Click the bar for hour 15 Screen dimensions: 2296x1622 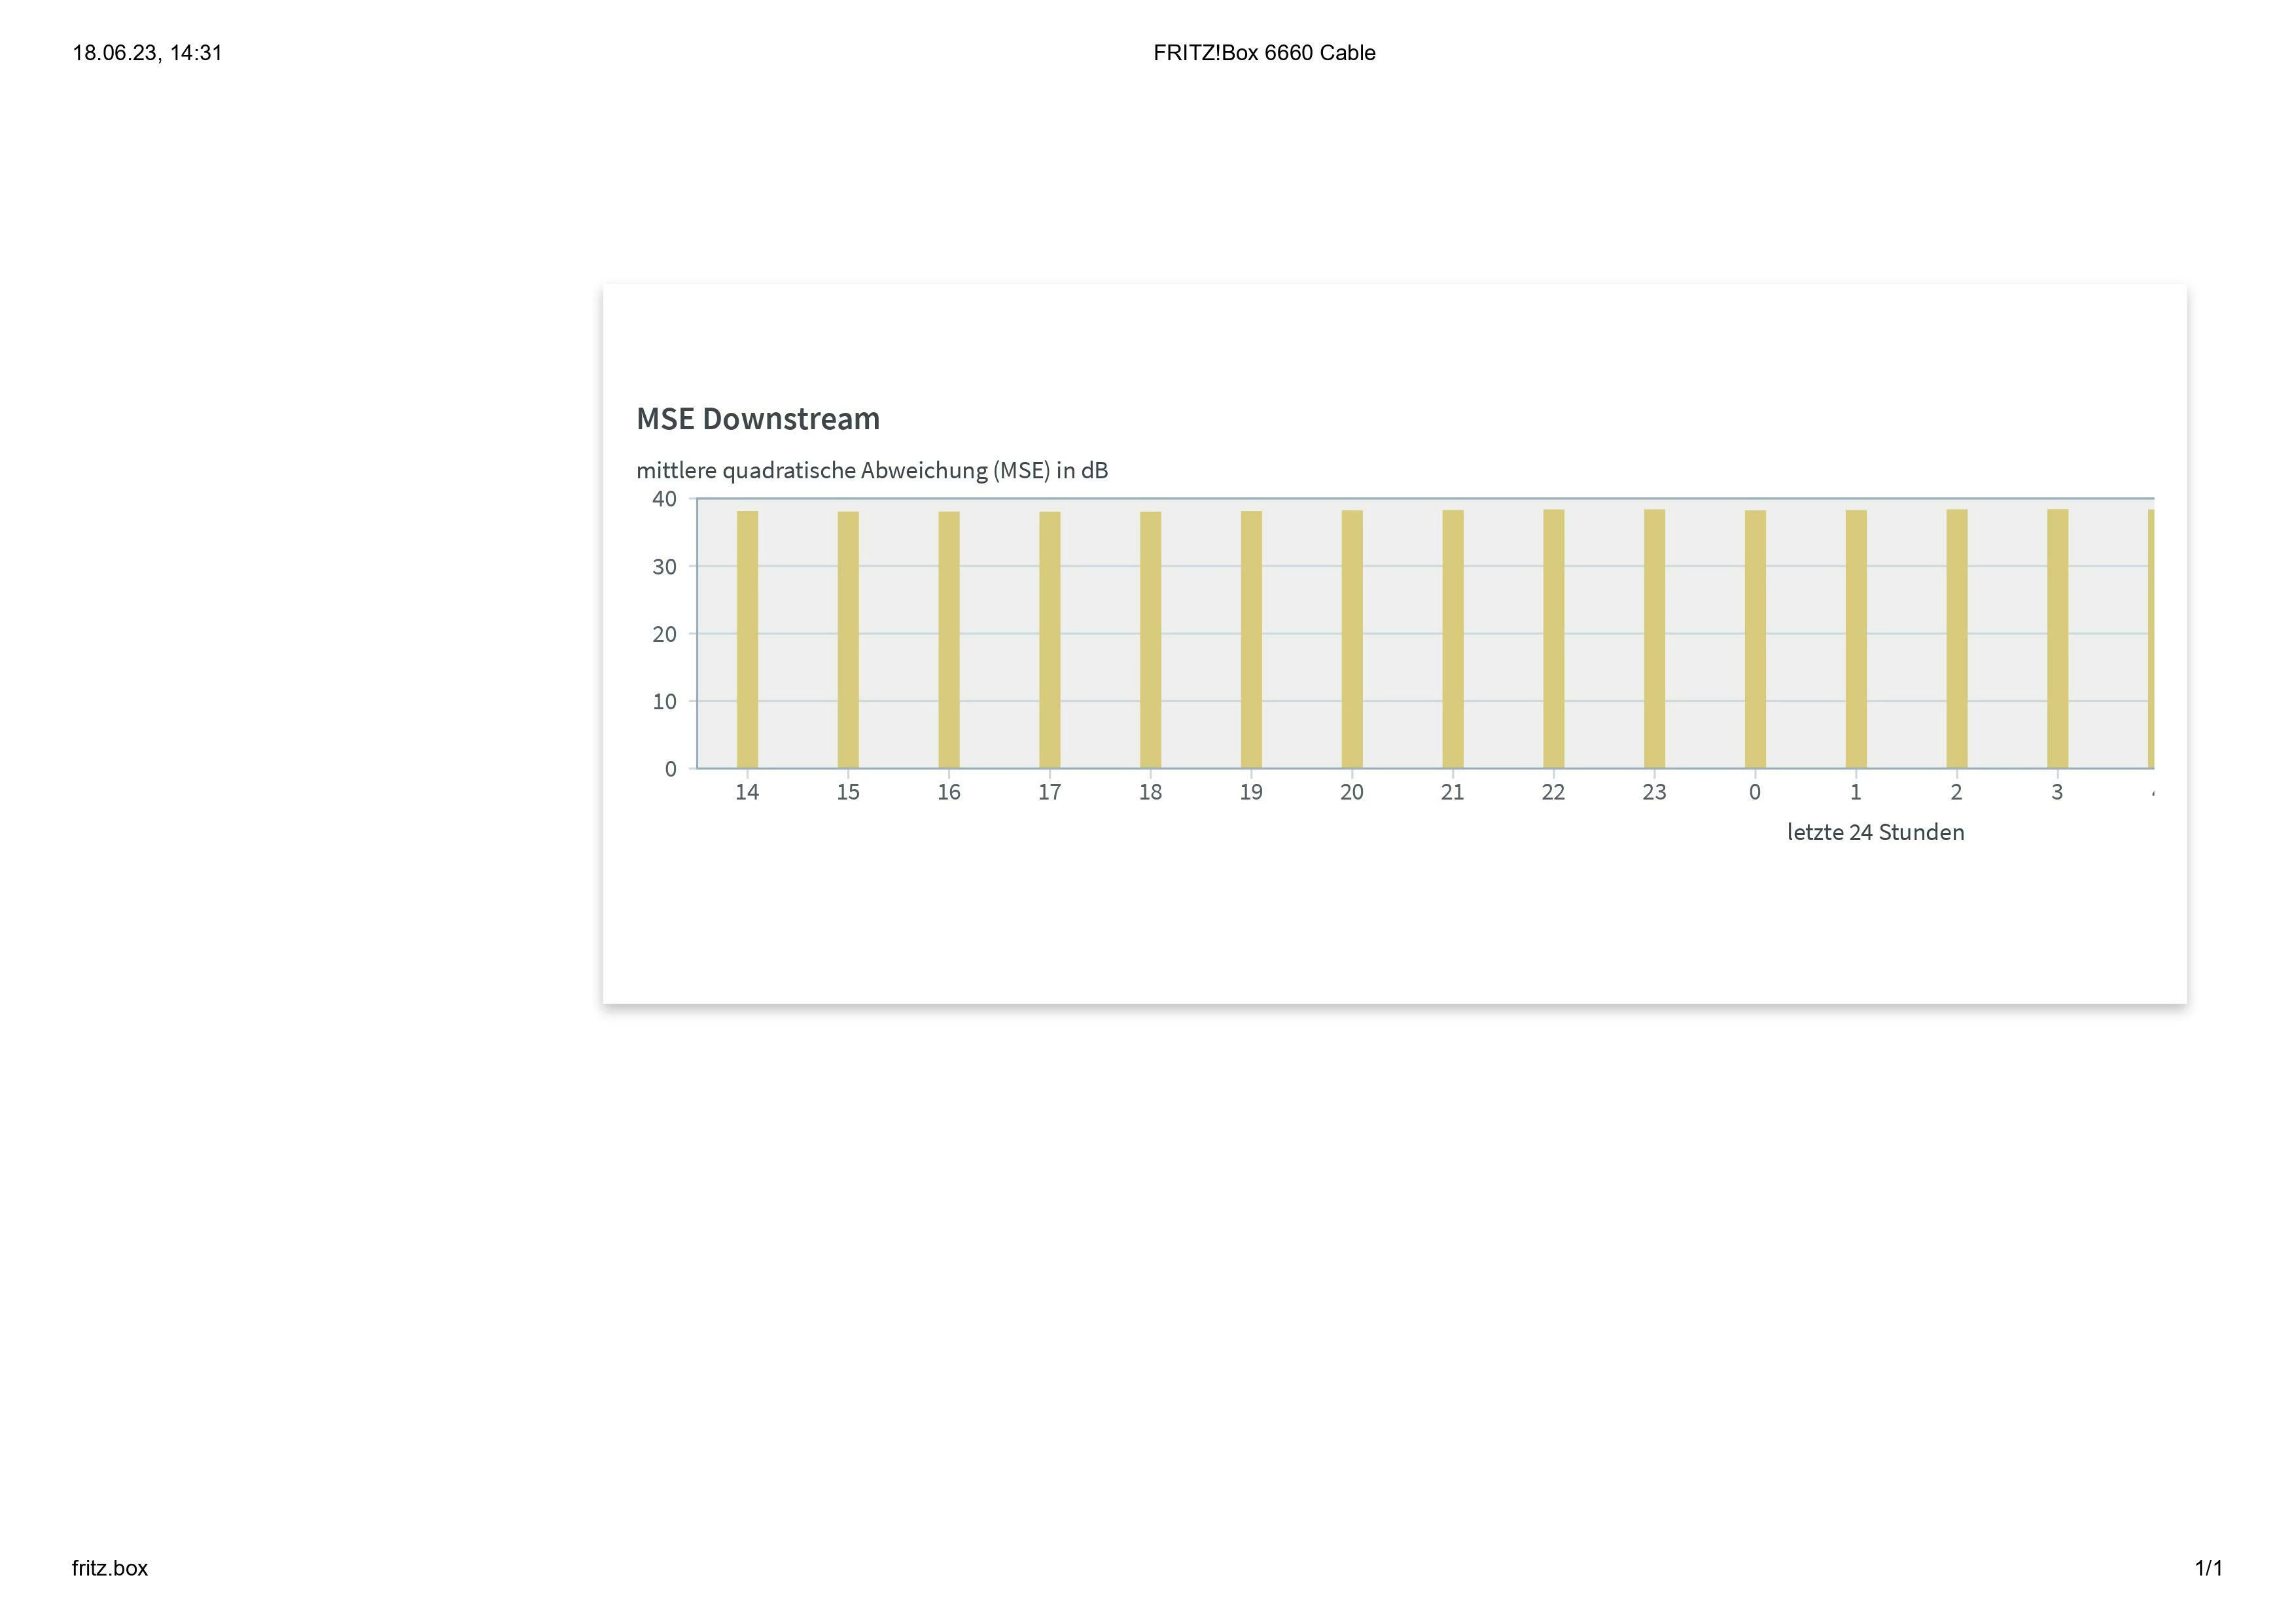click(848, 640)
